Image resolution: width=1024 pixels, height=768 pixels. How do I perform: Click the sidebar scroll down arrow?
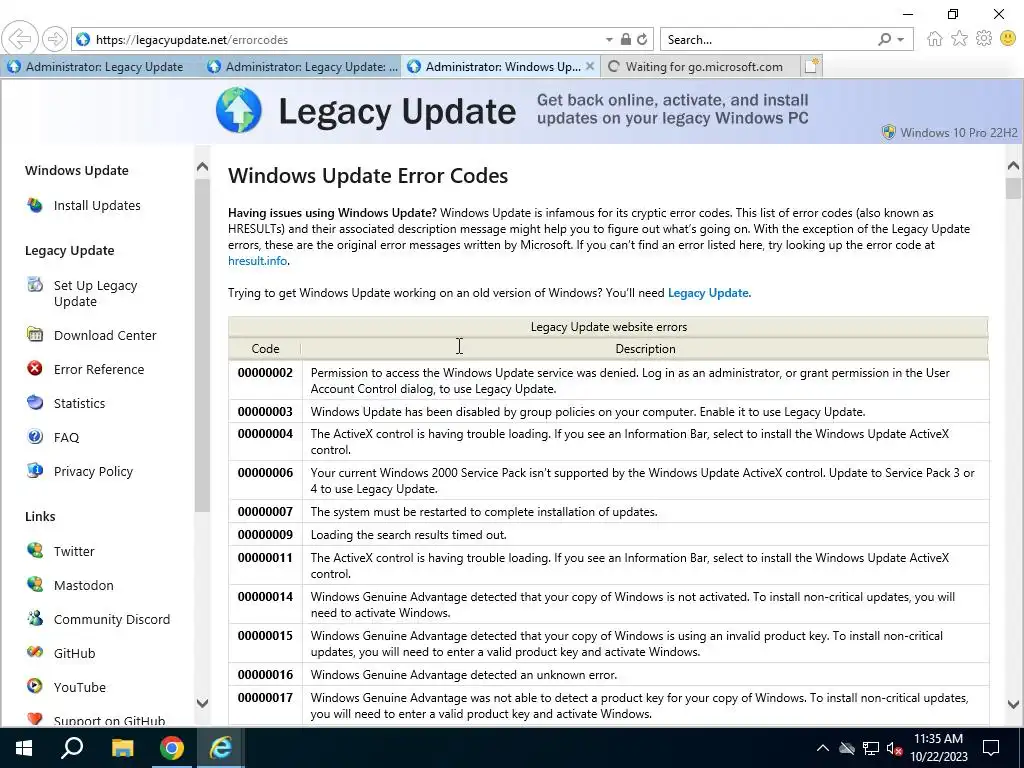pyautogui.click(x=202, y=703)
